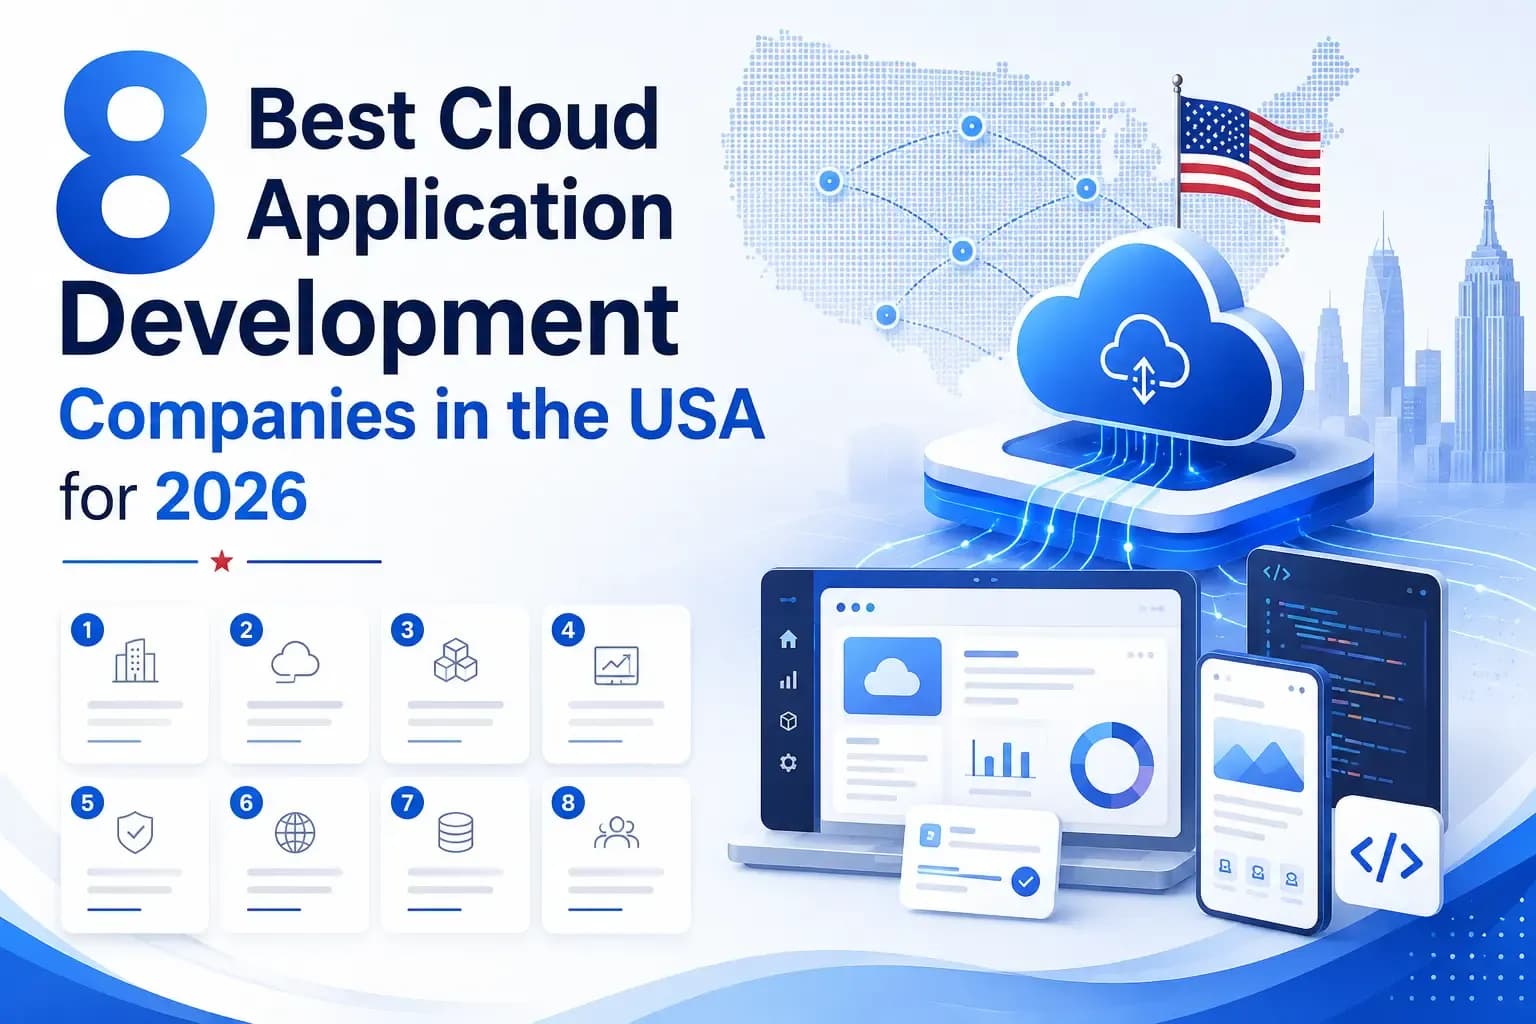This screenshot has height=1024, width=1536.
Task: Click the number 8 badge
Action: click(568, 802)
